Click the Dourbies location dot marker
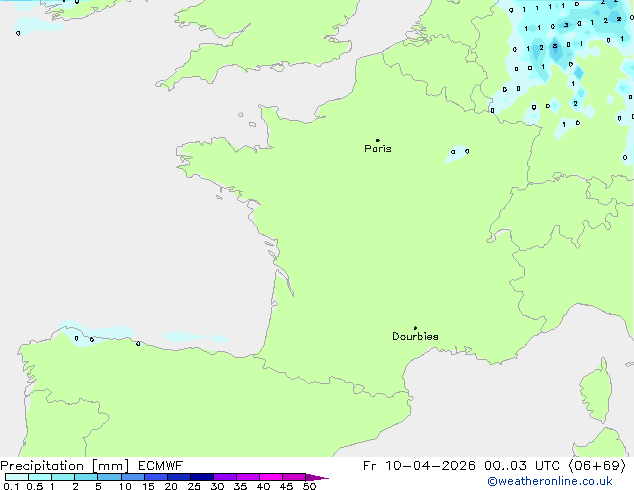The image size is (634, 490). (x=415, y=328)
